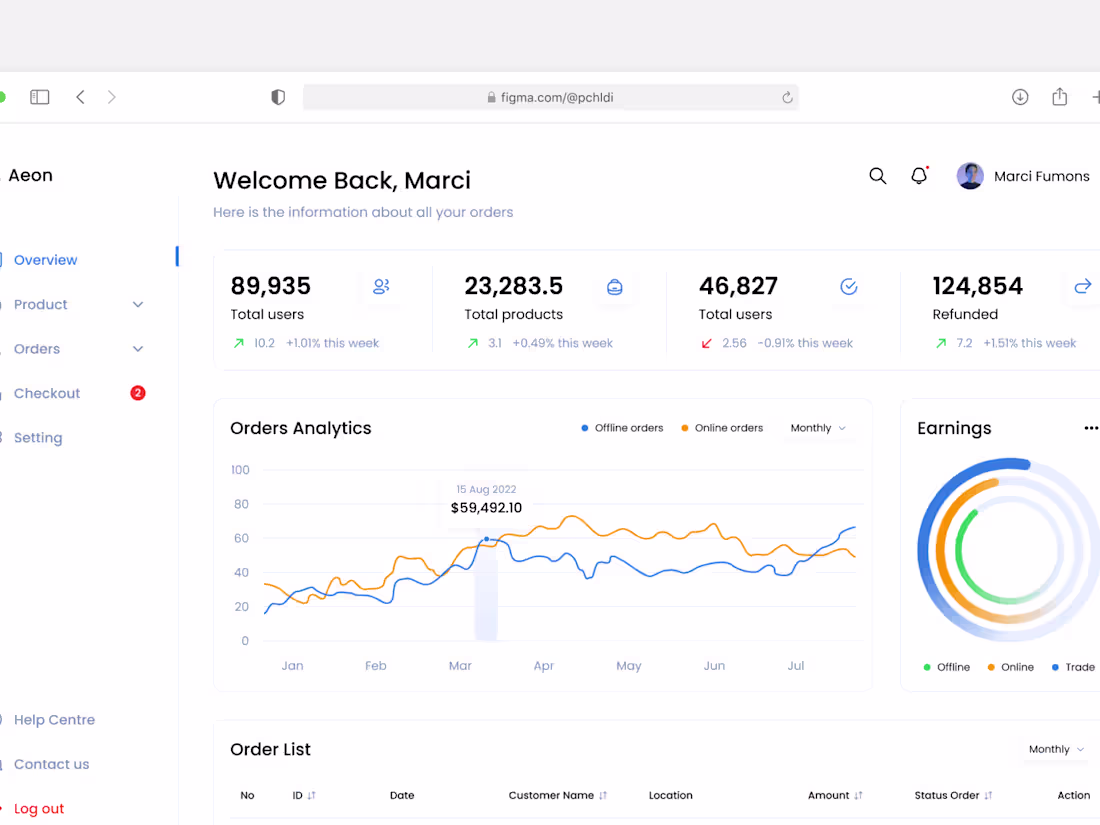Click the Log out link

pyautogui.click(x=39, y=808)
